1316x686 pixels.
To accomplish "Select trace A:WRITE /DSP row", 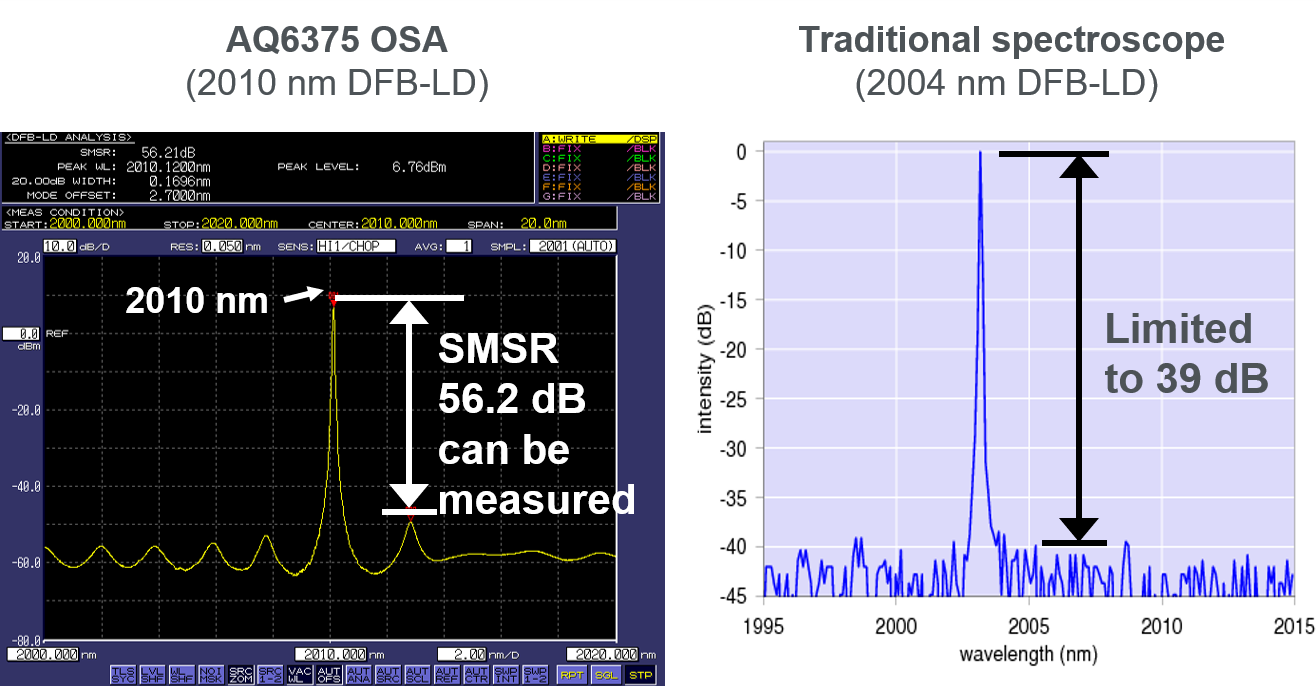I will 599,140.
